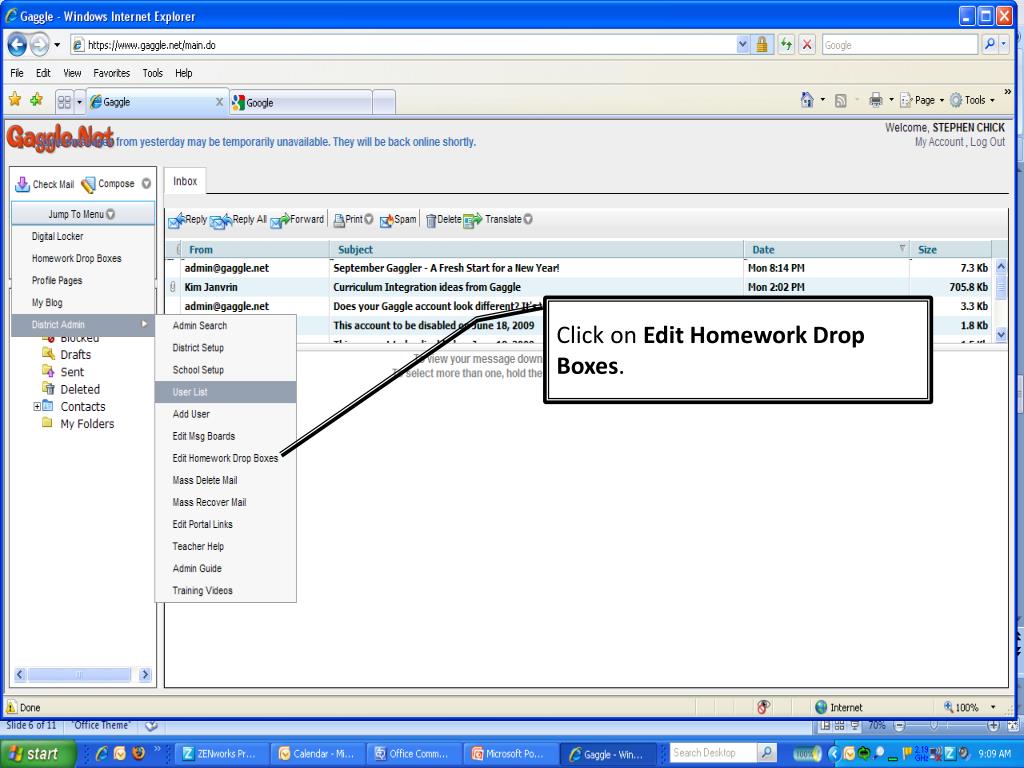Screen dimensions: 1024x768
Task: Click the browser Forward arrow button
Action: tap(39, 45)
